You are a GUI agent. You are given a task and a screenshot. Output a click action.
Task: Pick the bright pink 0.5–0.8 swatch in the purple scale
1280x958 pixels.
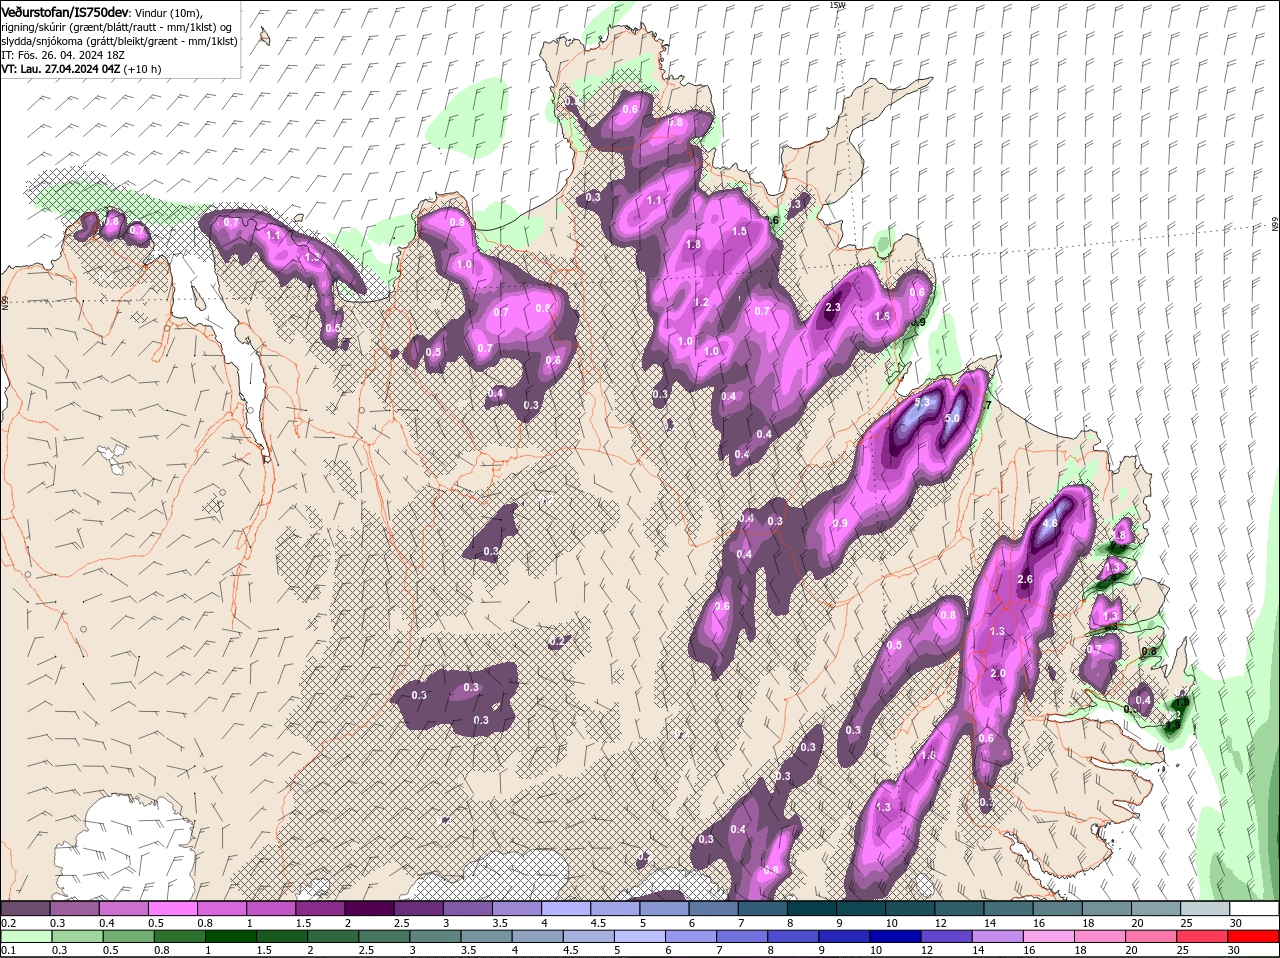pos(172,908)
